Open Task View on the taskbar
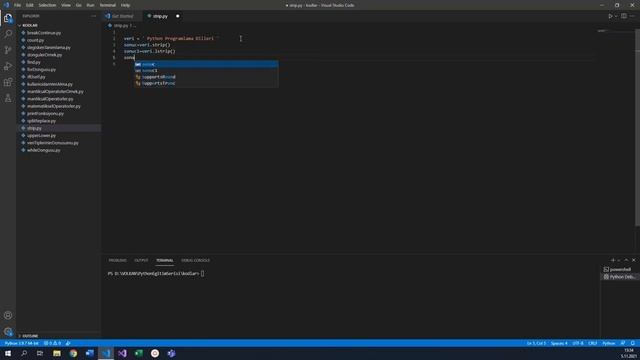 (40, 353)
